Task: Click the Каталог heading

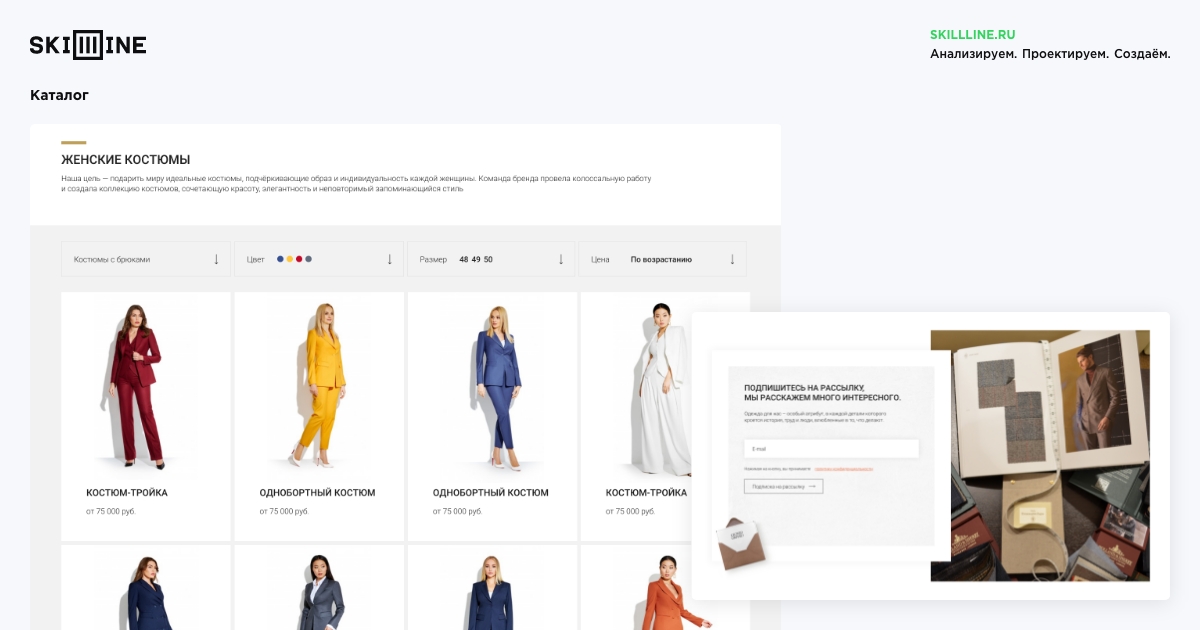Action: [x=59, y=95]
